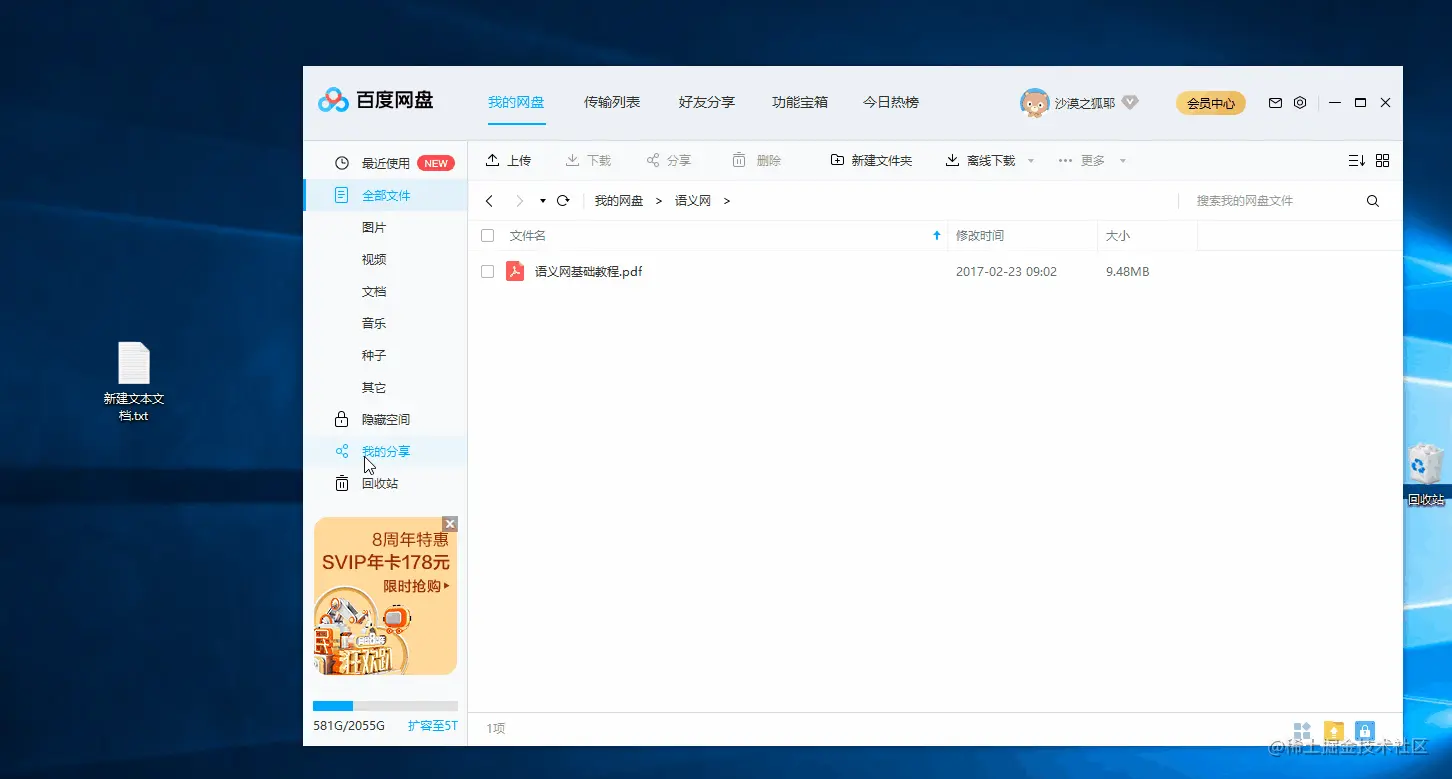Screen dimensions: 1452x779
Task: Click the storage usage progress bar
Action: [385, 705]
